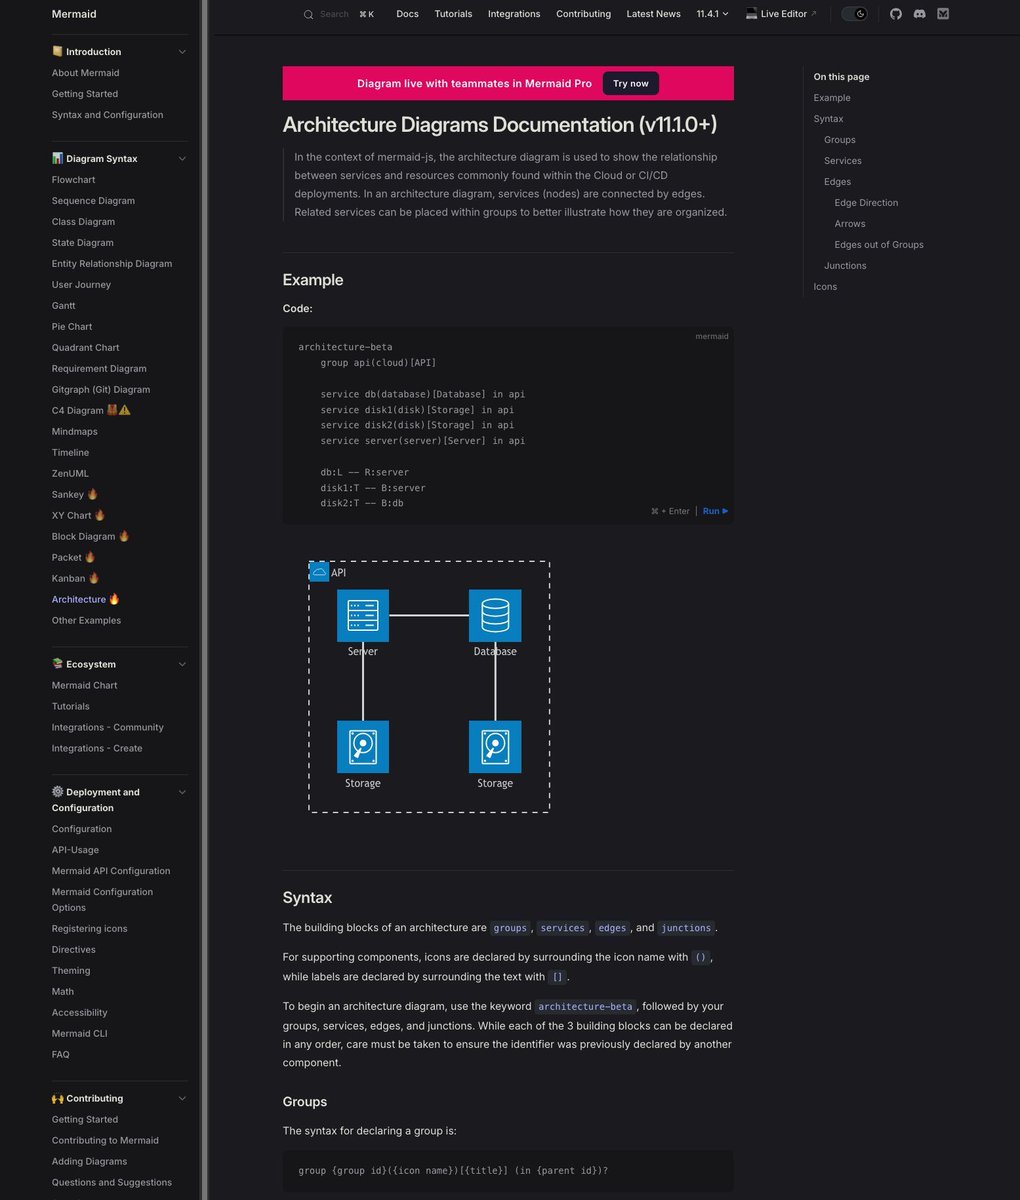Click the Server icon in diagram
1020x1200 pixels.
pos(363,615)
